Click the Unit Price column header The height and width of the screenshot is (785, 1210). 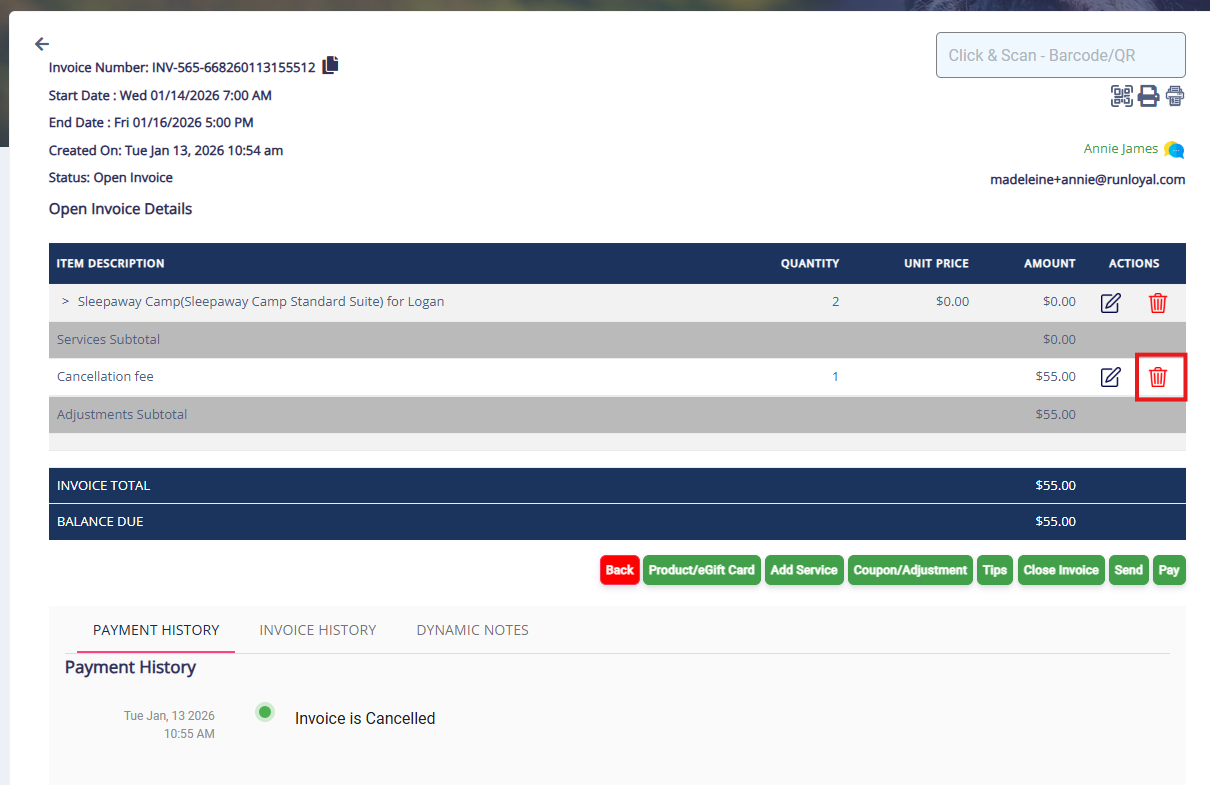[936, 264]
